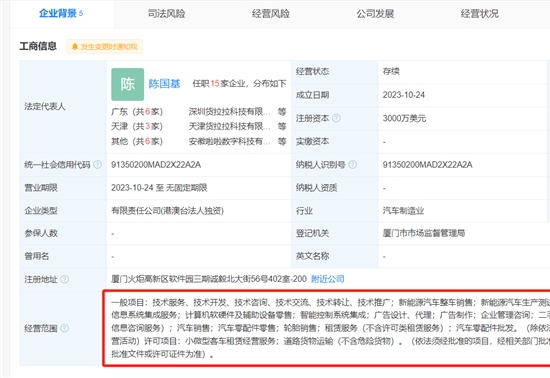Open help icon next to 经营范围
Viewport: 550px width, 378px height.
(65, 328)
